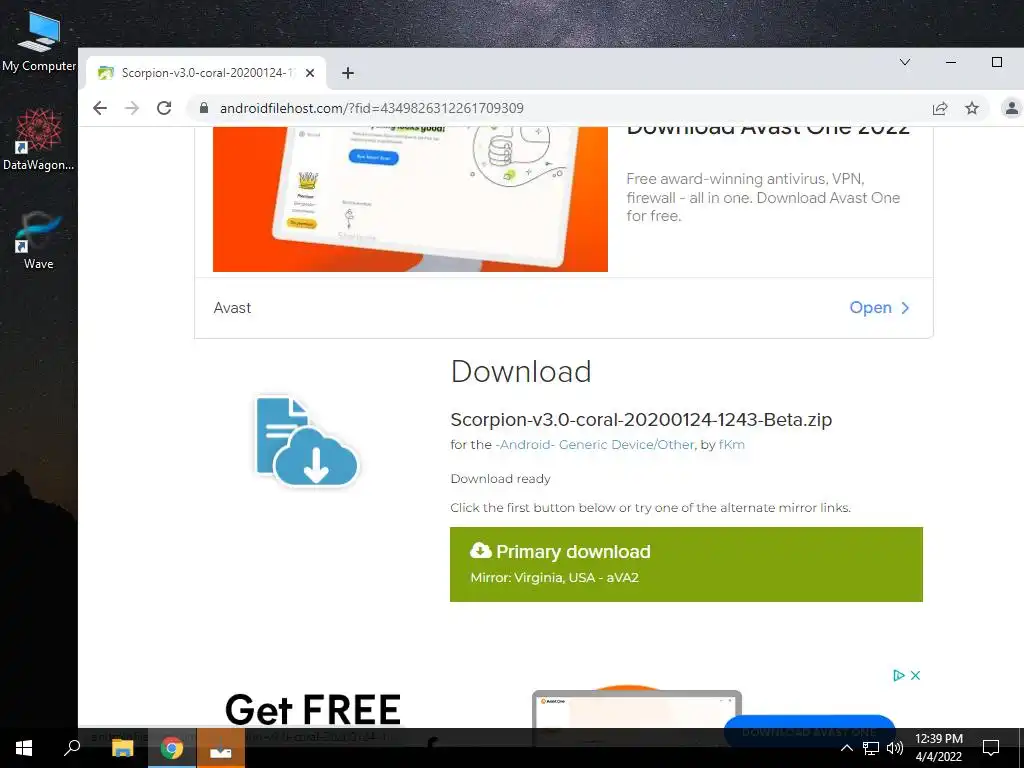Click the Download ready status text
Image resolution: width=1024 pixels, height=768 pixels.
coord(500,479)
